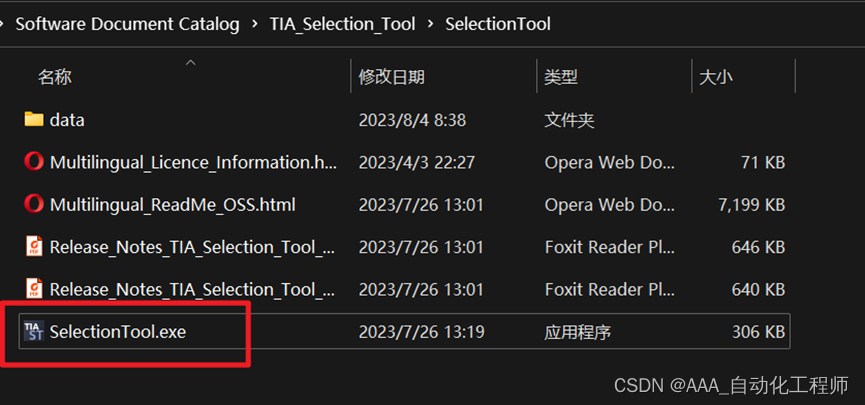Click the 646 KB size value
Image resolution: width=865 pixels, height=405 pixels.
click(759, 247)
